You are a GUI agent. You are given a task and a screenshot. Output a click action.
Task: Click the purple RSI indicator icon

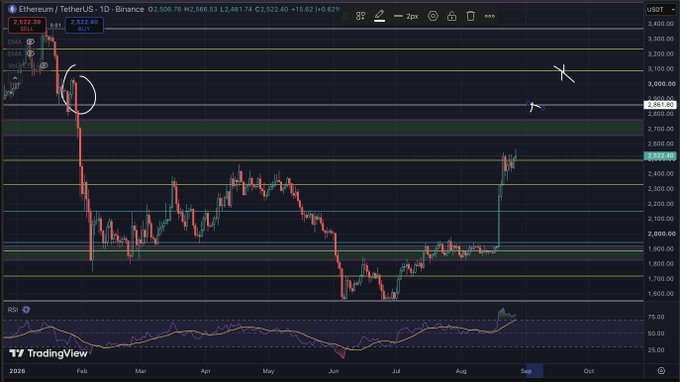coord(26,310)
